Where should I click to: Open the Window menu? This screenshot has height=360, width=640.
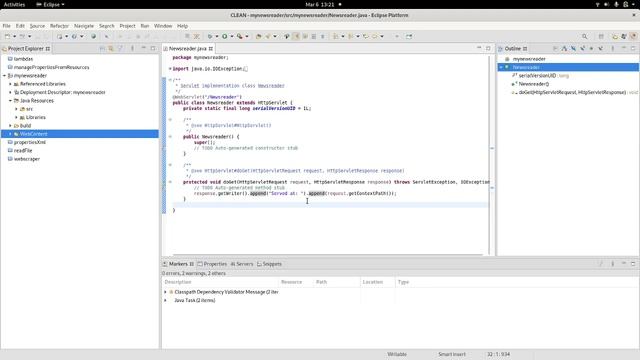(x=163, y=26)
